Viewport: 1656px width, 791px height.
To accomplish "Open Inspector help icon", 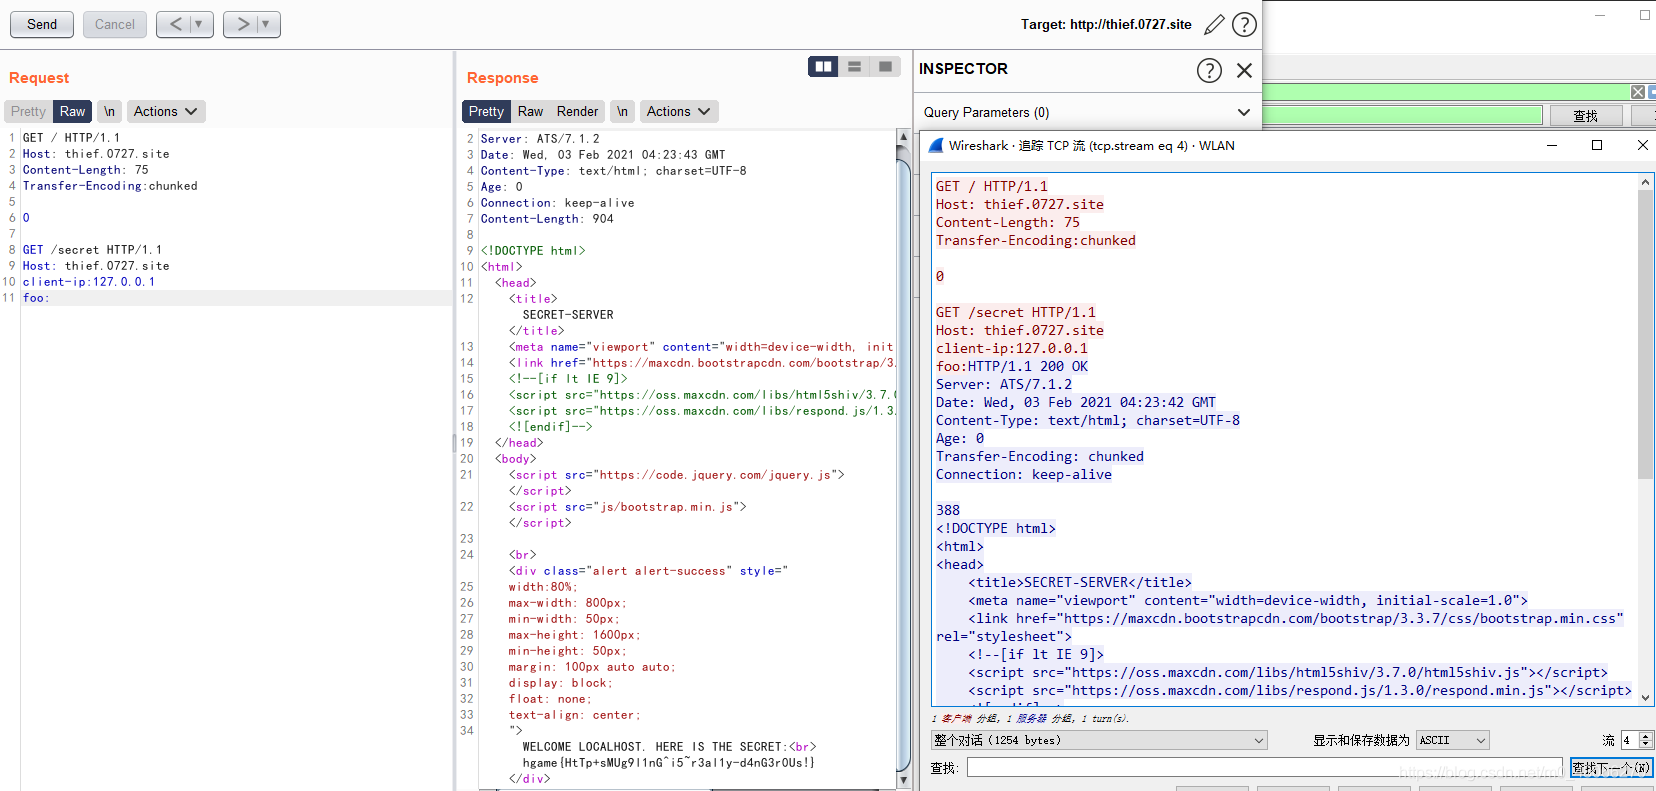I will pyautogui.click(x=1209, y=70).
